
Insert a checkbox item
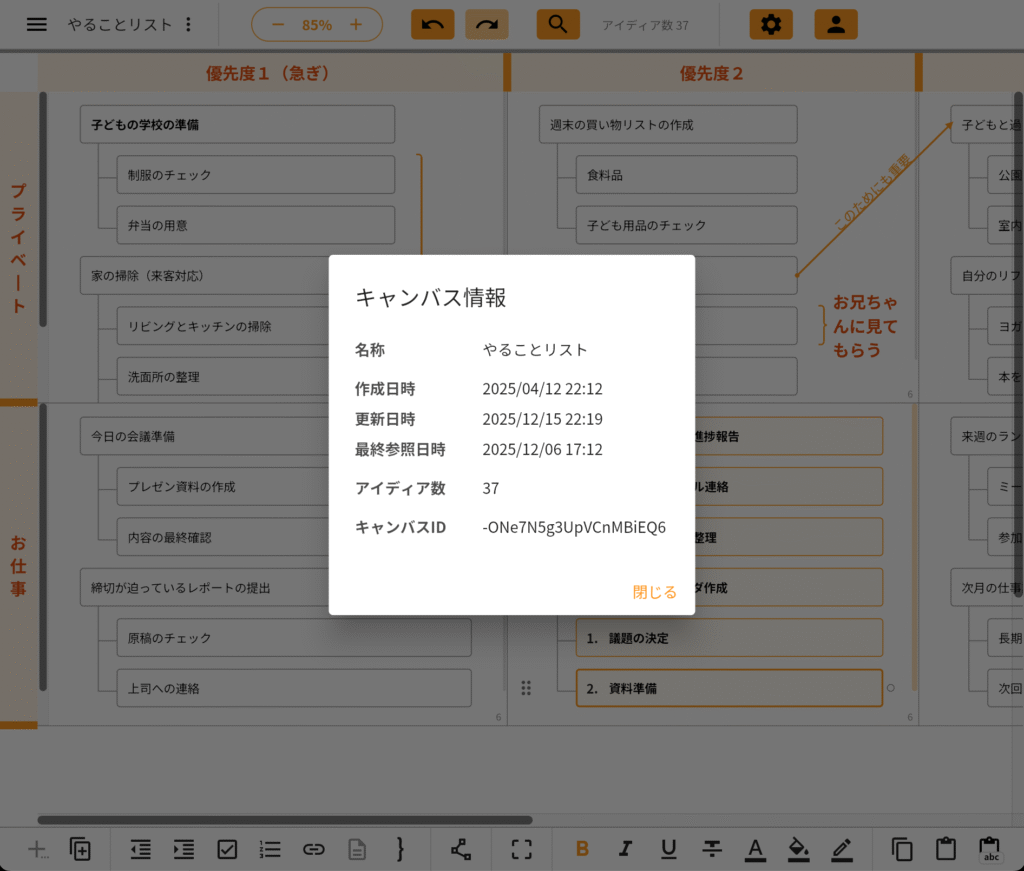click(x=227, y=849)
